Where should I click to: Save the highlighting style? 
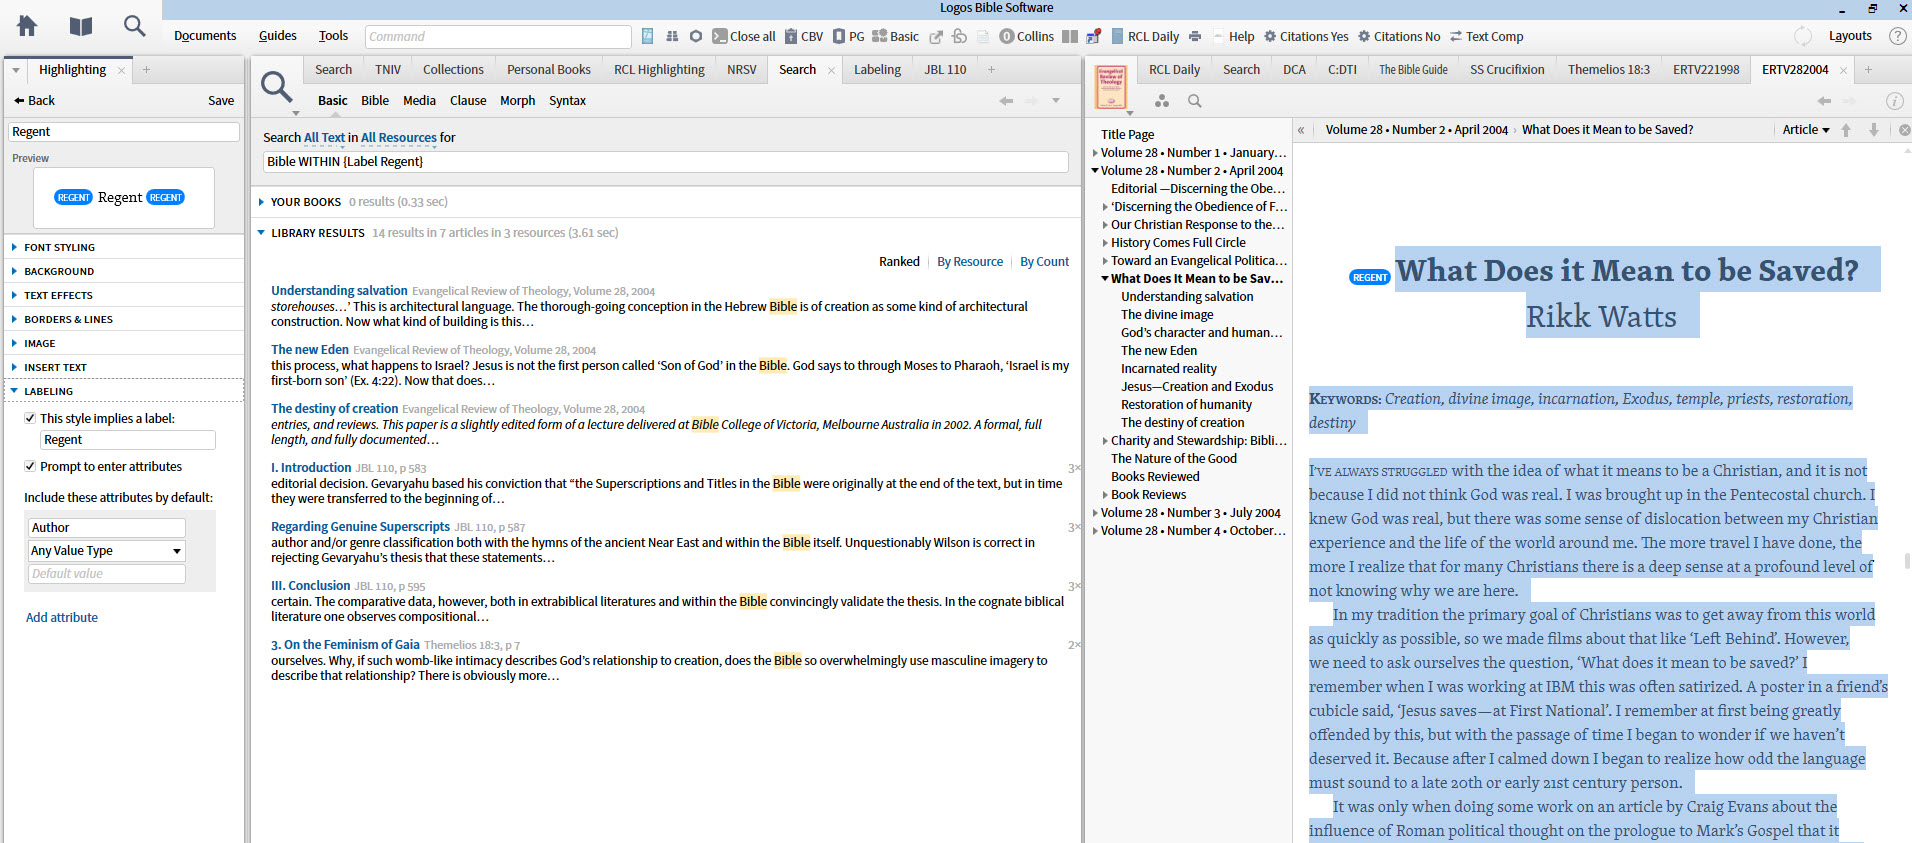pos(221,101)
